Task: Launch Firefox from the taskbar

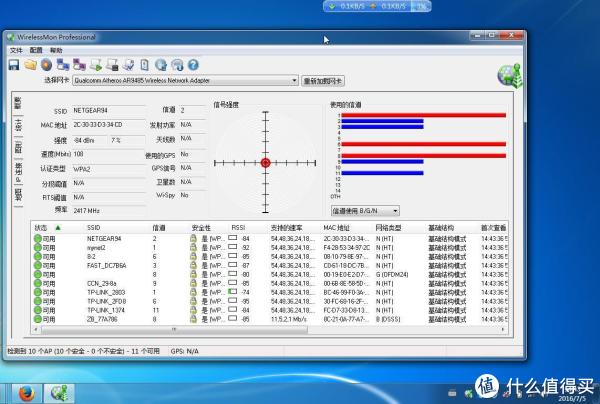Action: pos(26,394)
